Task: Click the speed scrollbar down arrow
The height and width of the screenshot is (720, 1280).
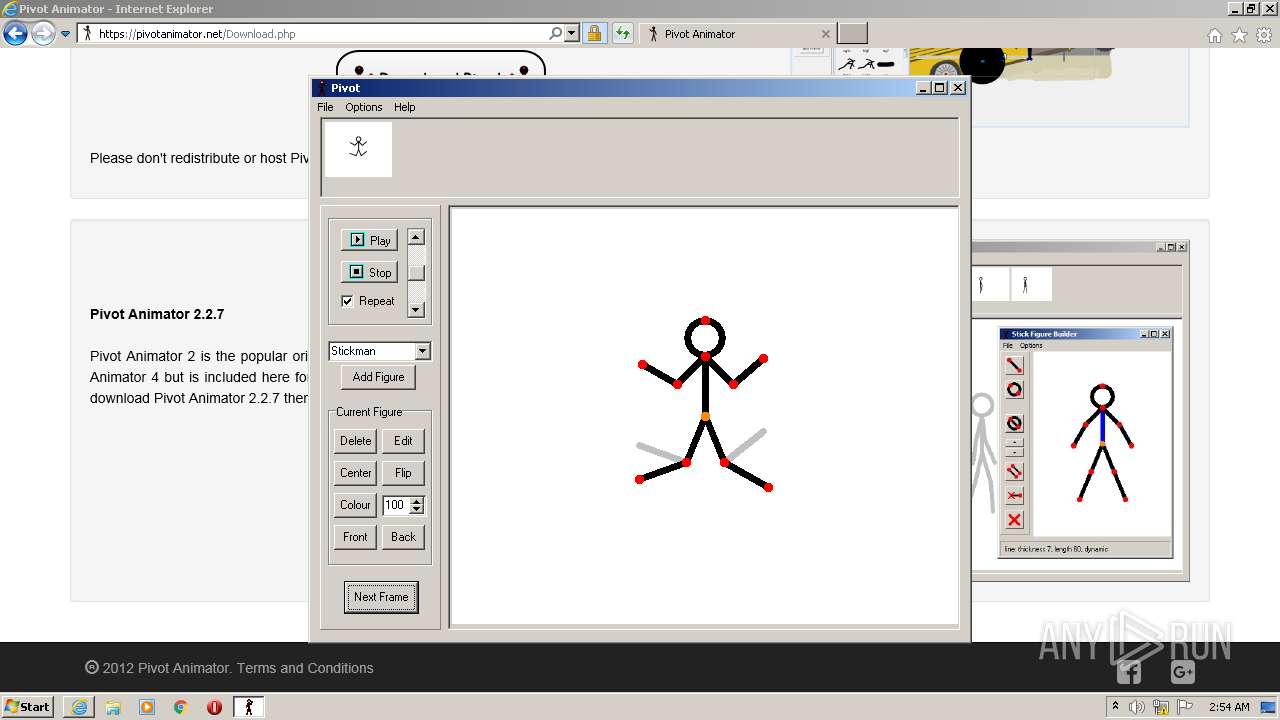Action: (x=416, y=310)
